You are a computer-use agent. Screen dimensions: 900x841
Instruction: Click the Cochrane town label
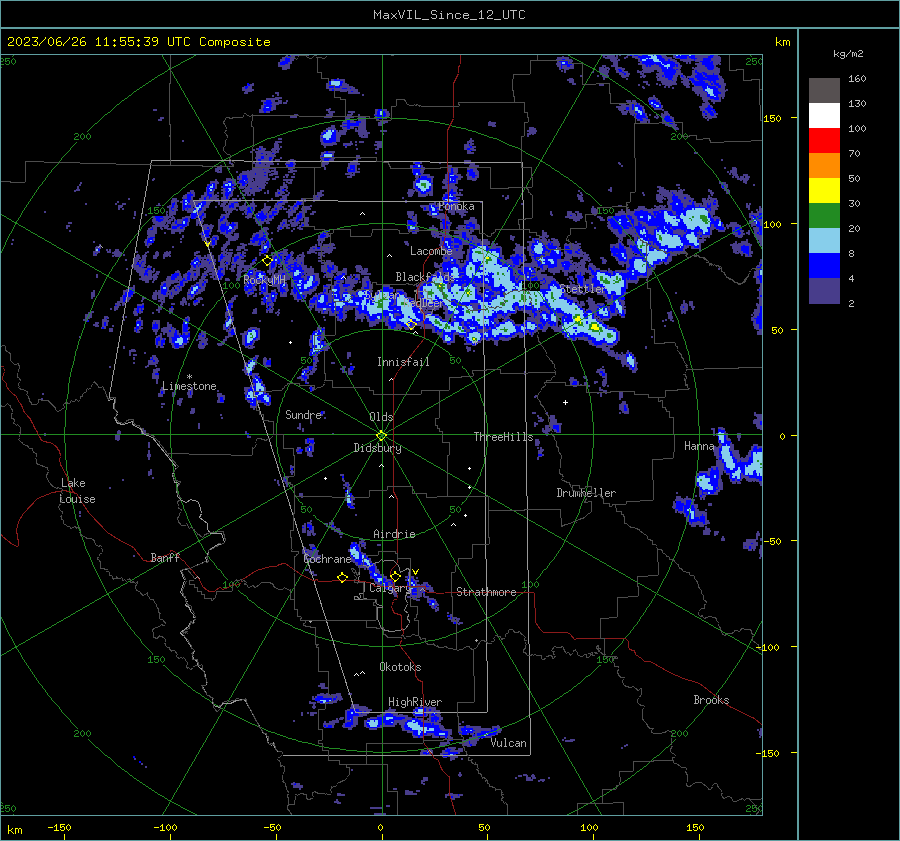327,559
